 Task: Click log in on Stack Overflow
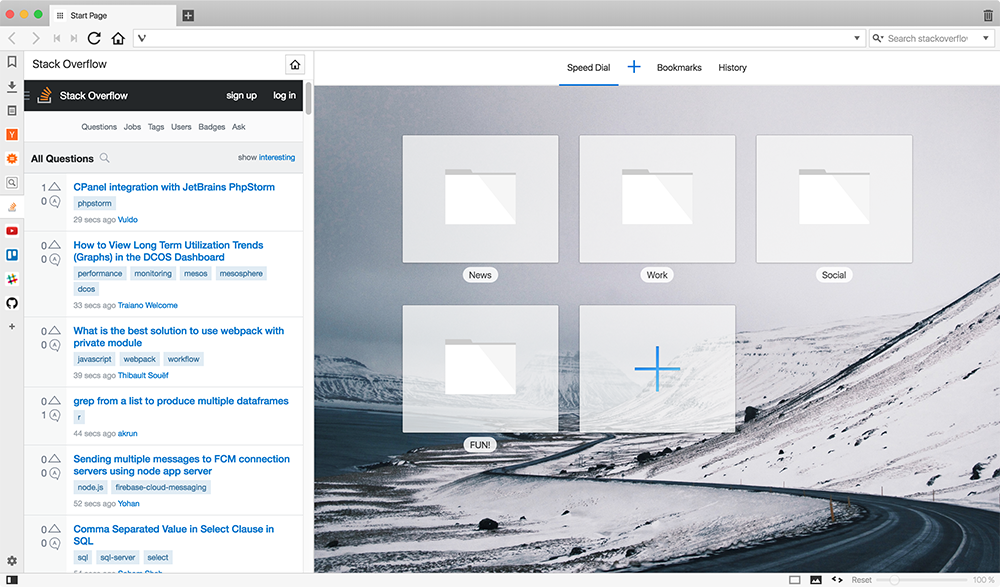(x=284, y=96)
